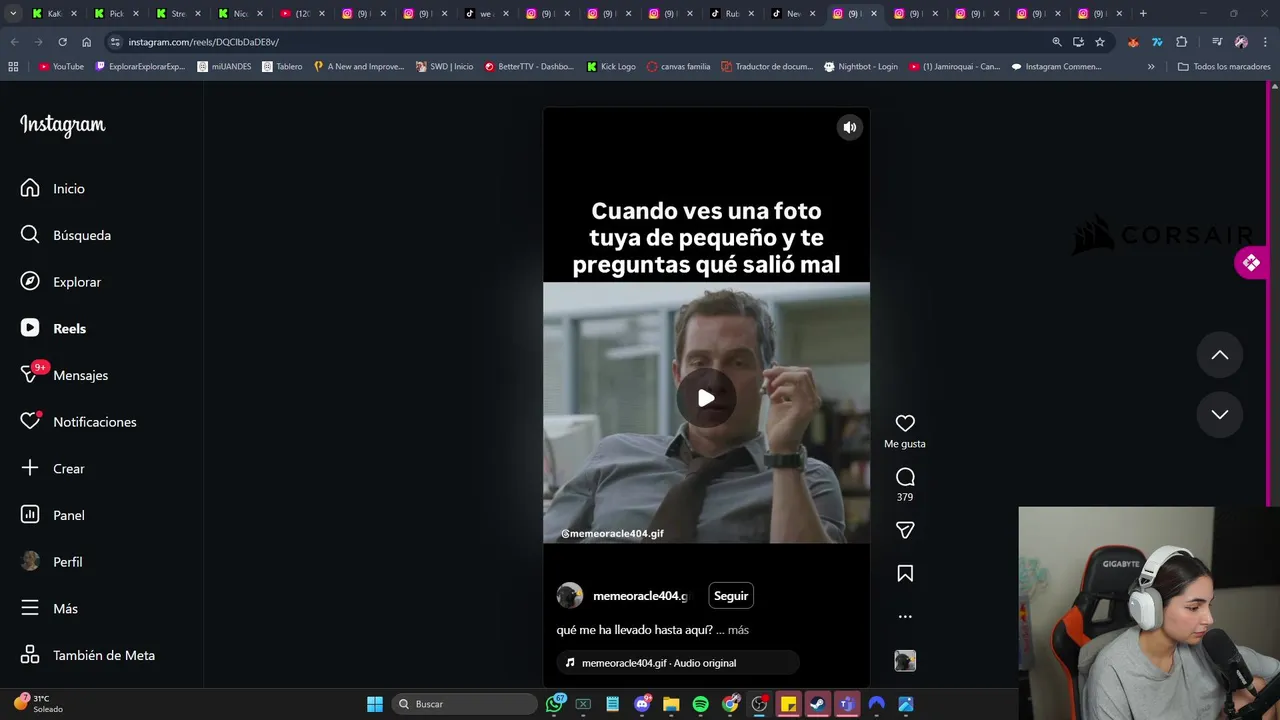
Task: Open the BetterTTV - Dashbo... bookmark
Action: click(x=529, y=67)
